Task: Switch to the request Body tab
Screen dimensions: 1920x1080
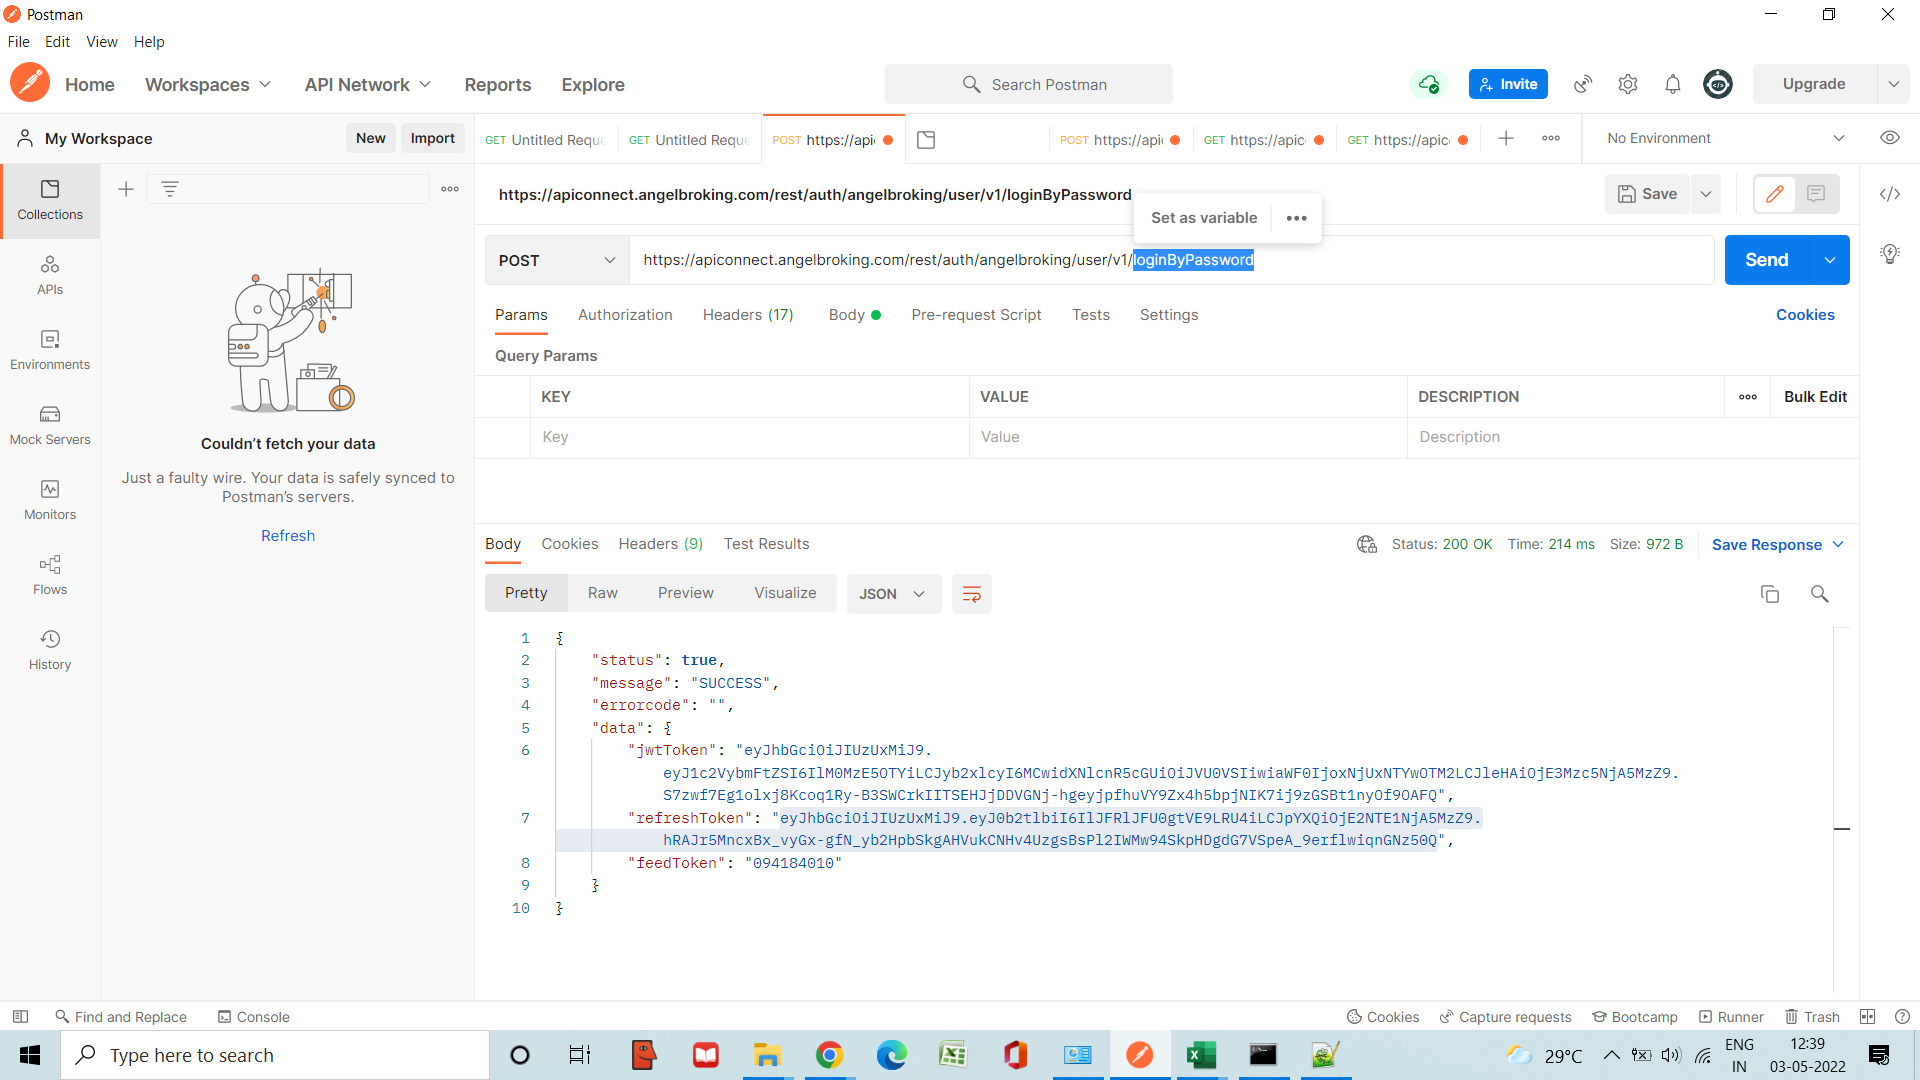Action: [854, 314]
